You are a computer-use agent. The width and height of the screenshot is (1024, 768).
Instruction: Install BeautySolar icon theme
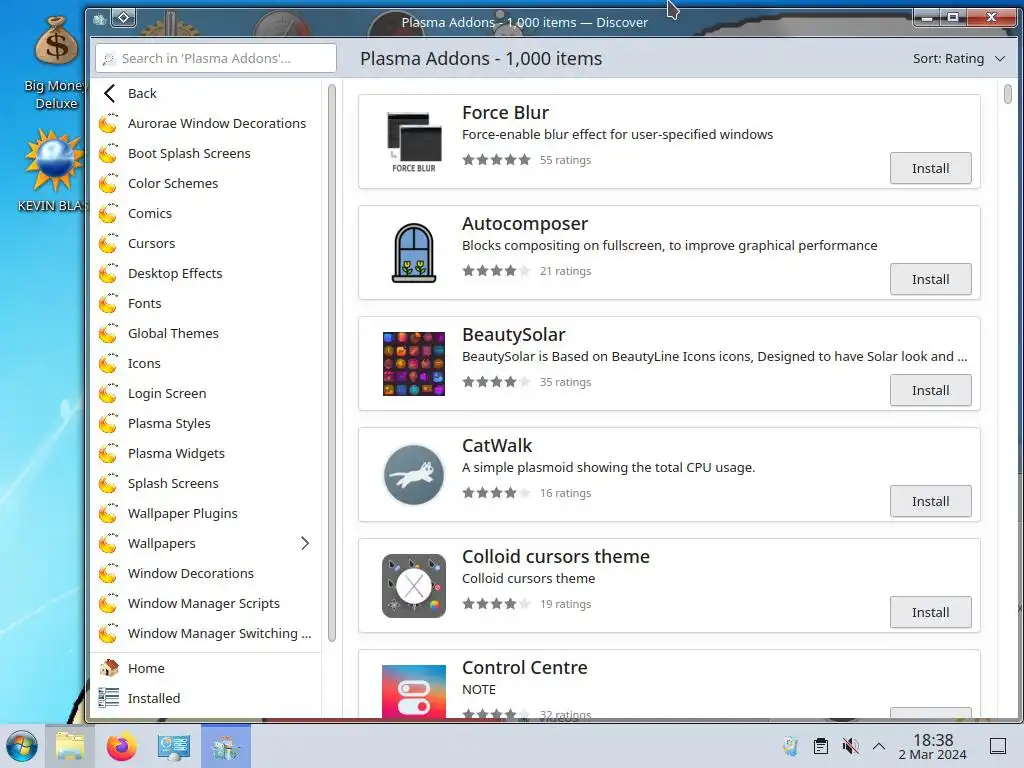coord(930,391)
